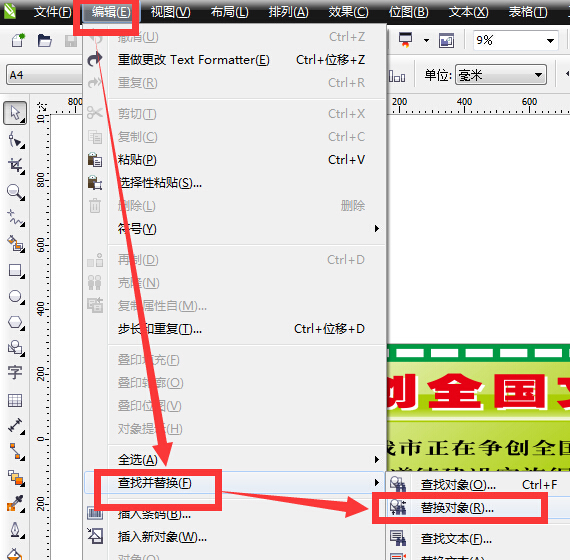The width and height of the screenshot is (570, 560).
Task: Select the Table tool
Action: coord(15,400)
